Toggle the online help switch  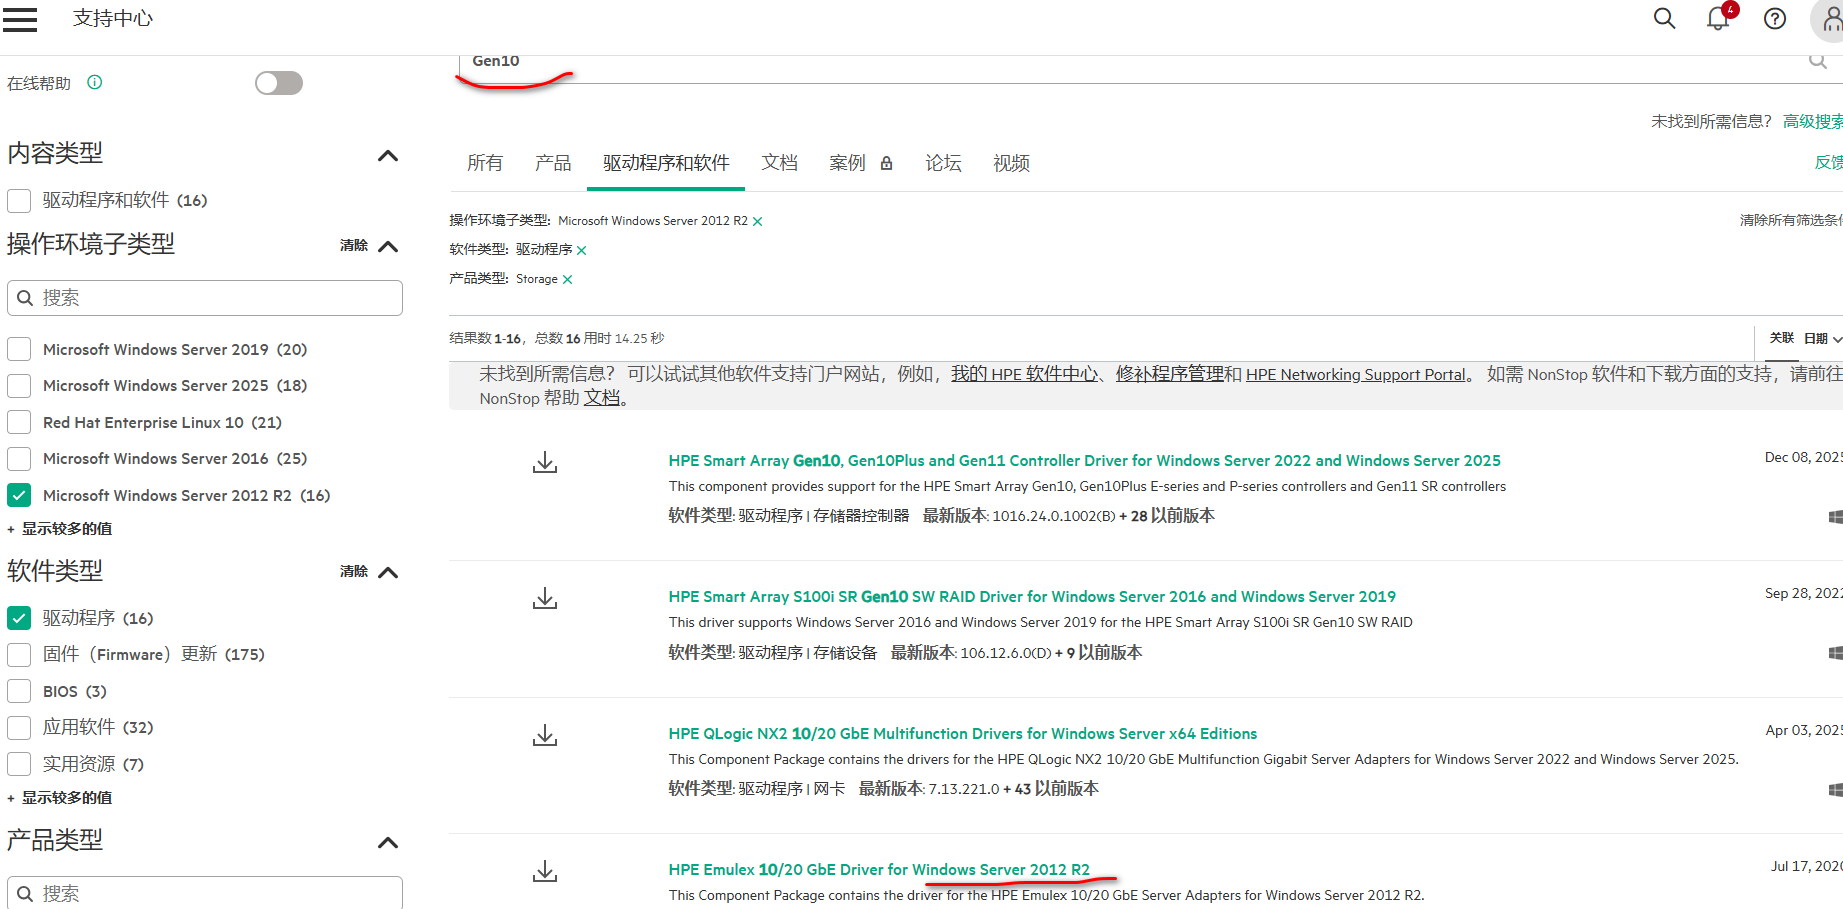click(279, 83)
